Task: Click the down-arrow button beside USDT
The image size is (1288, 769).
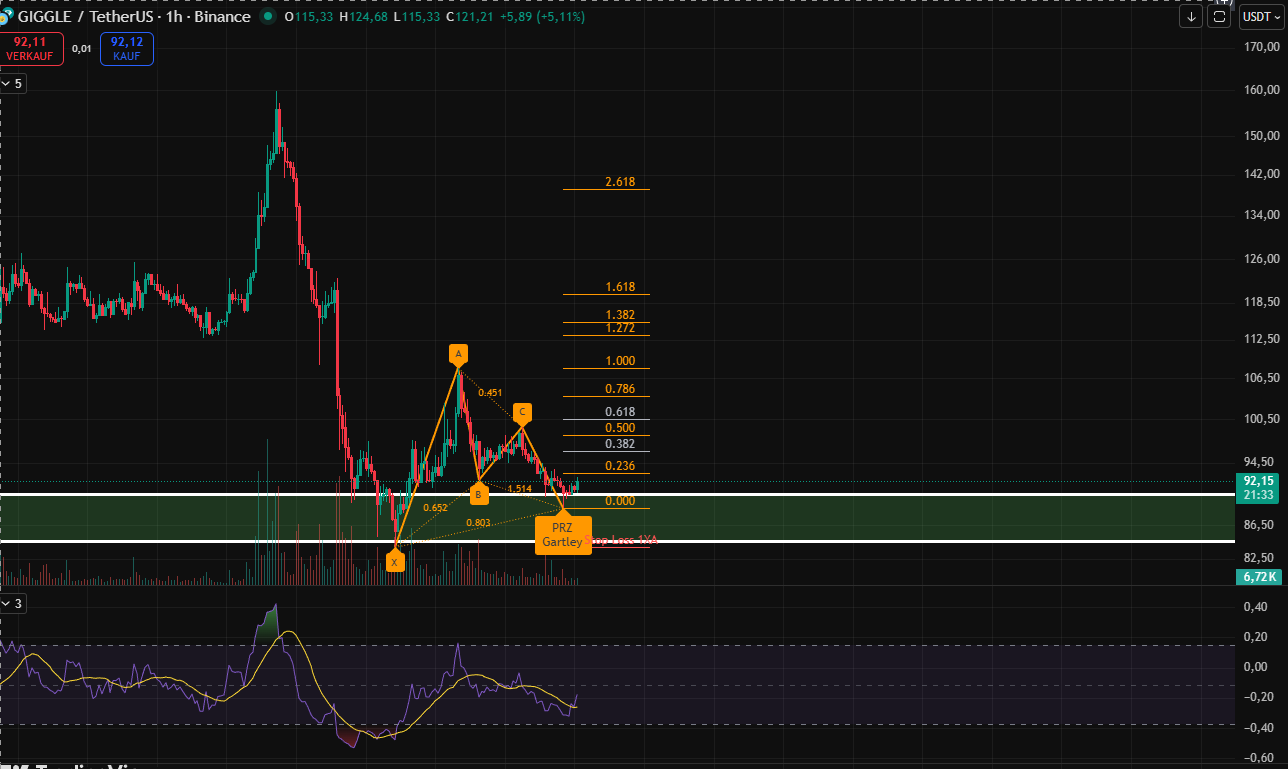Action: click(1190, 17)
